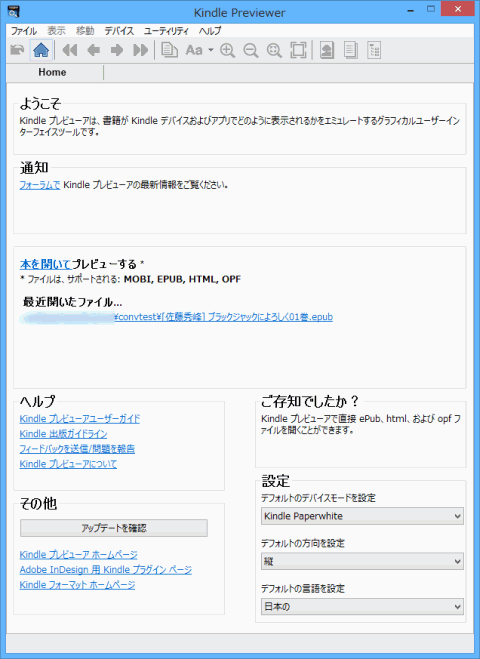The image size is (480, 659).
Task: Follow the フォーラムで link
Action: coord(40,185)
